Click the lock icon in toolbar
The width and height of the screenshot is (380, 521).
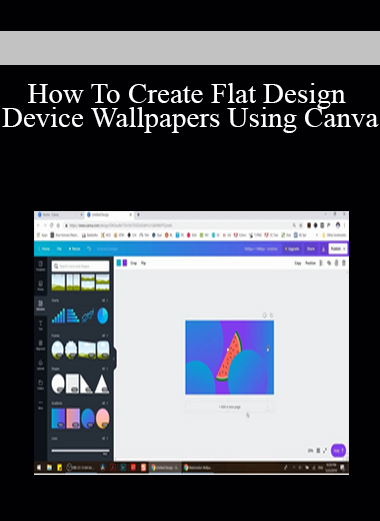pos(336,263)
